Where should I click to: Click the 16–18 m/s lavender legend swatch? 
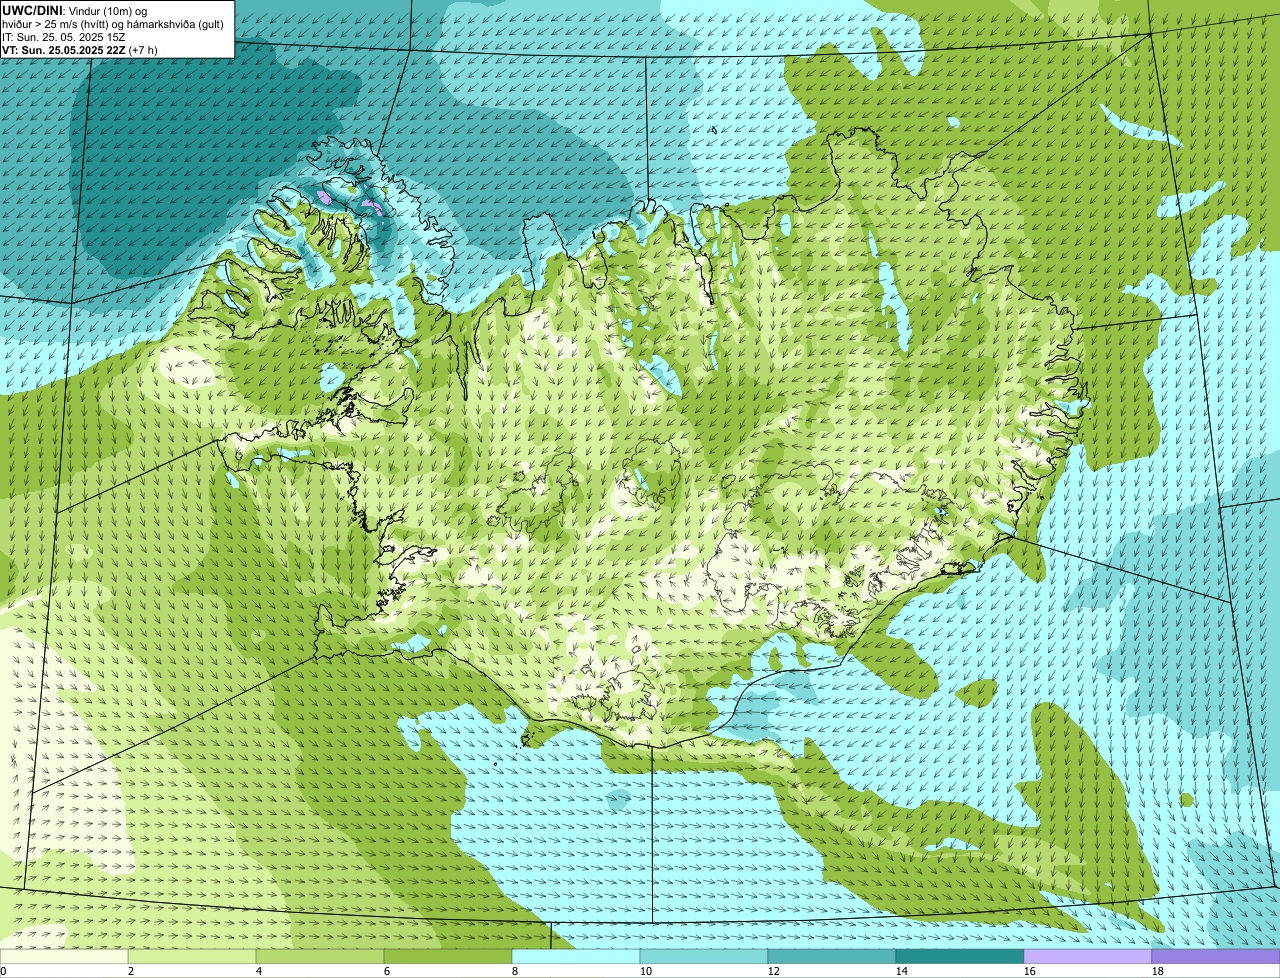coord(1088,956)
